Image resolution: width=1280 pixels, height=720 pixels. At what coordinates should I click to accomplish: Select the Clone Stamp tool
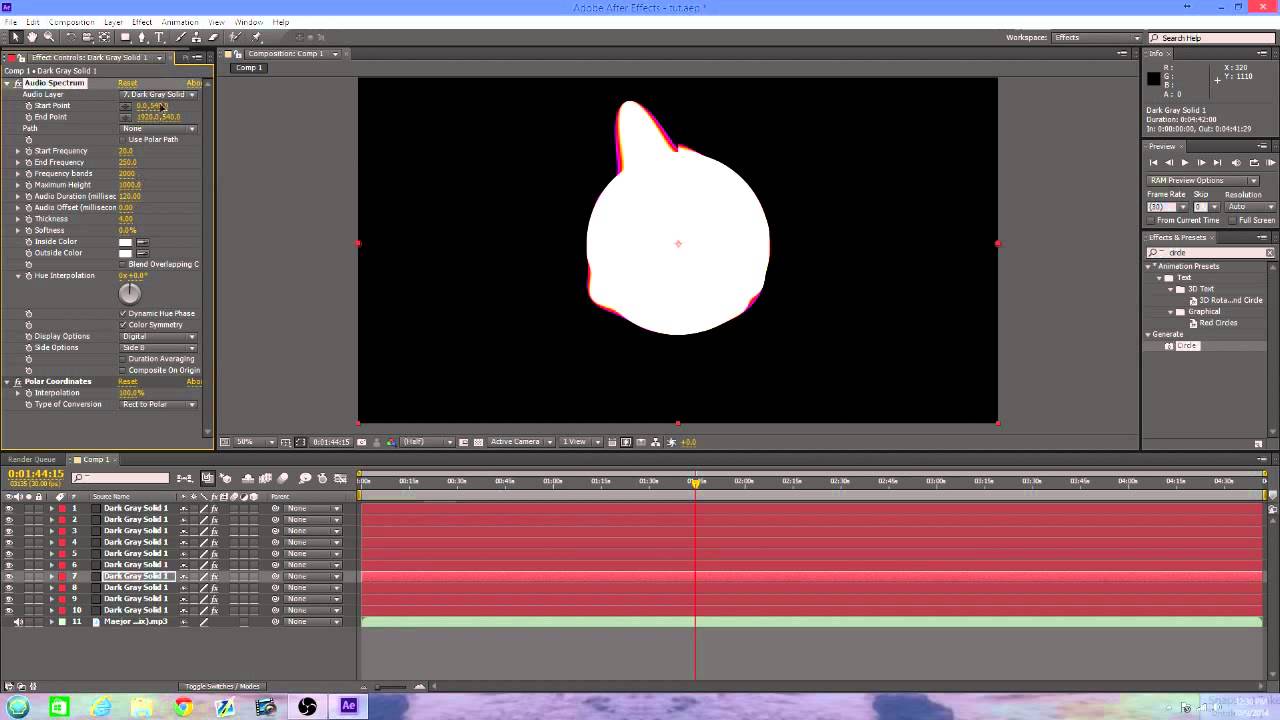tap(196, 37)
